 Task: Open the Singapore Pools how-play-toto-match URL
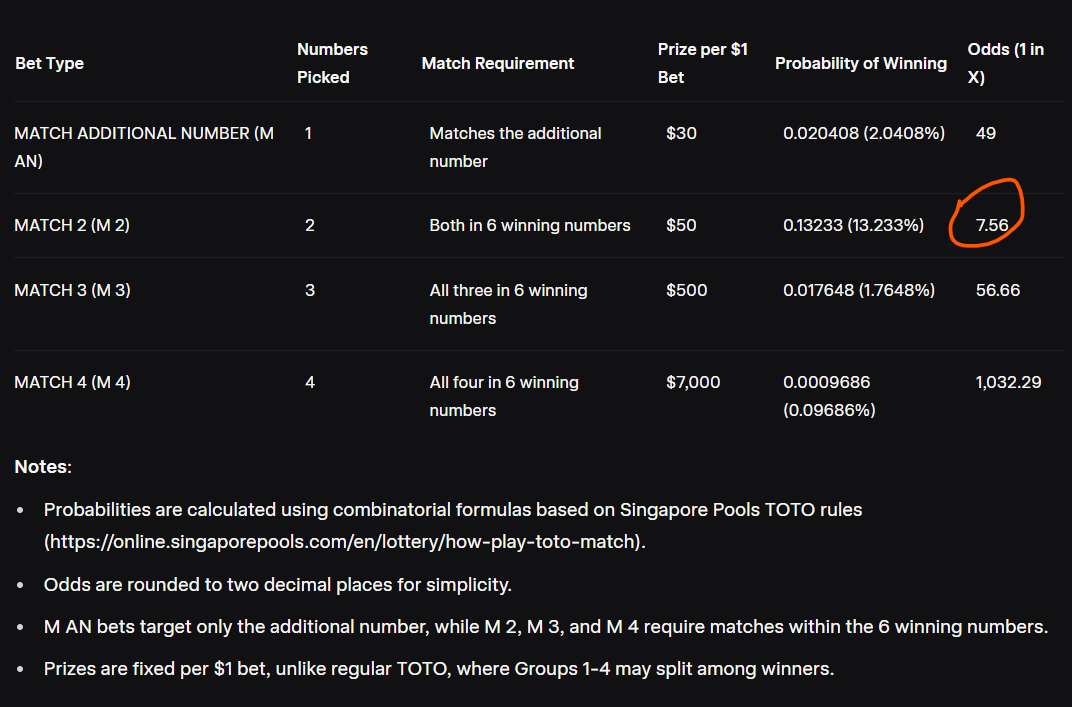coord(343,542)
